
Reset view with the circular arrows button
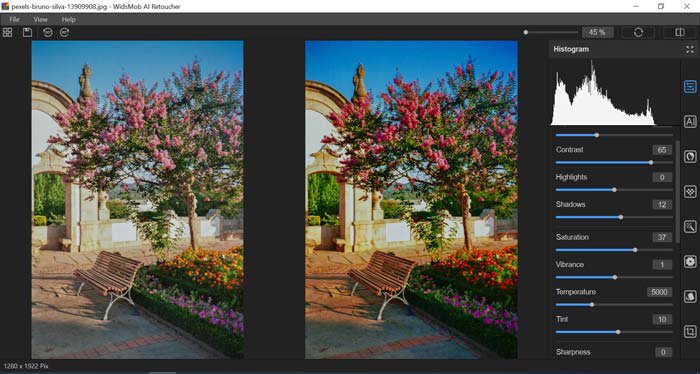click(x=638, y=32)
